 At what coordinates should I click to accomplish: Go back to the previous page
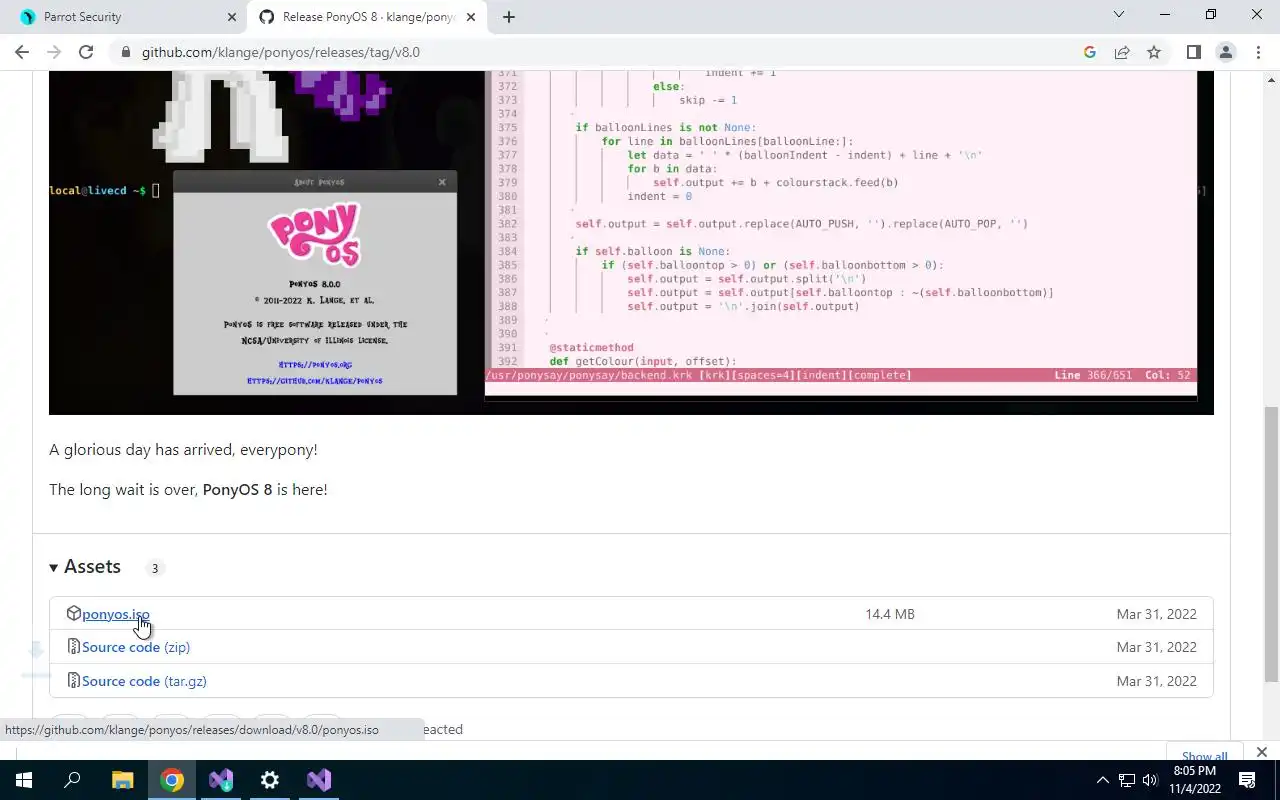22,52
